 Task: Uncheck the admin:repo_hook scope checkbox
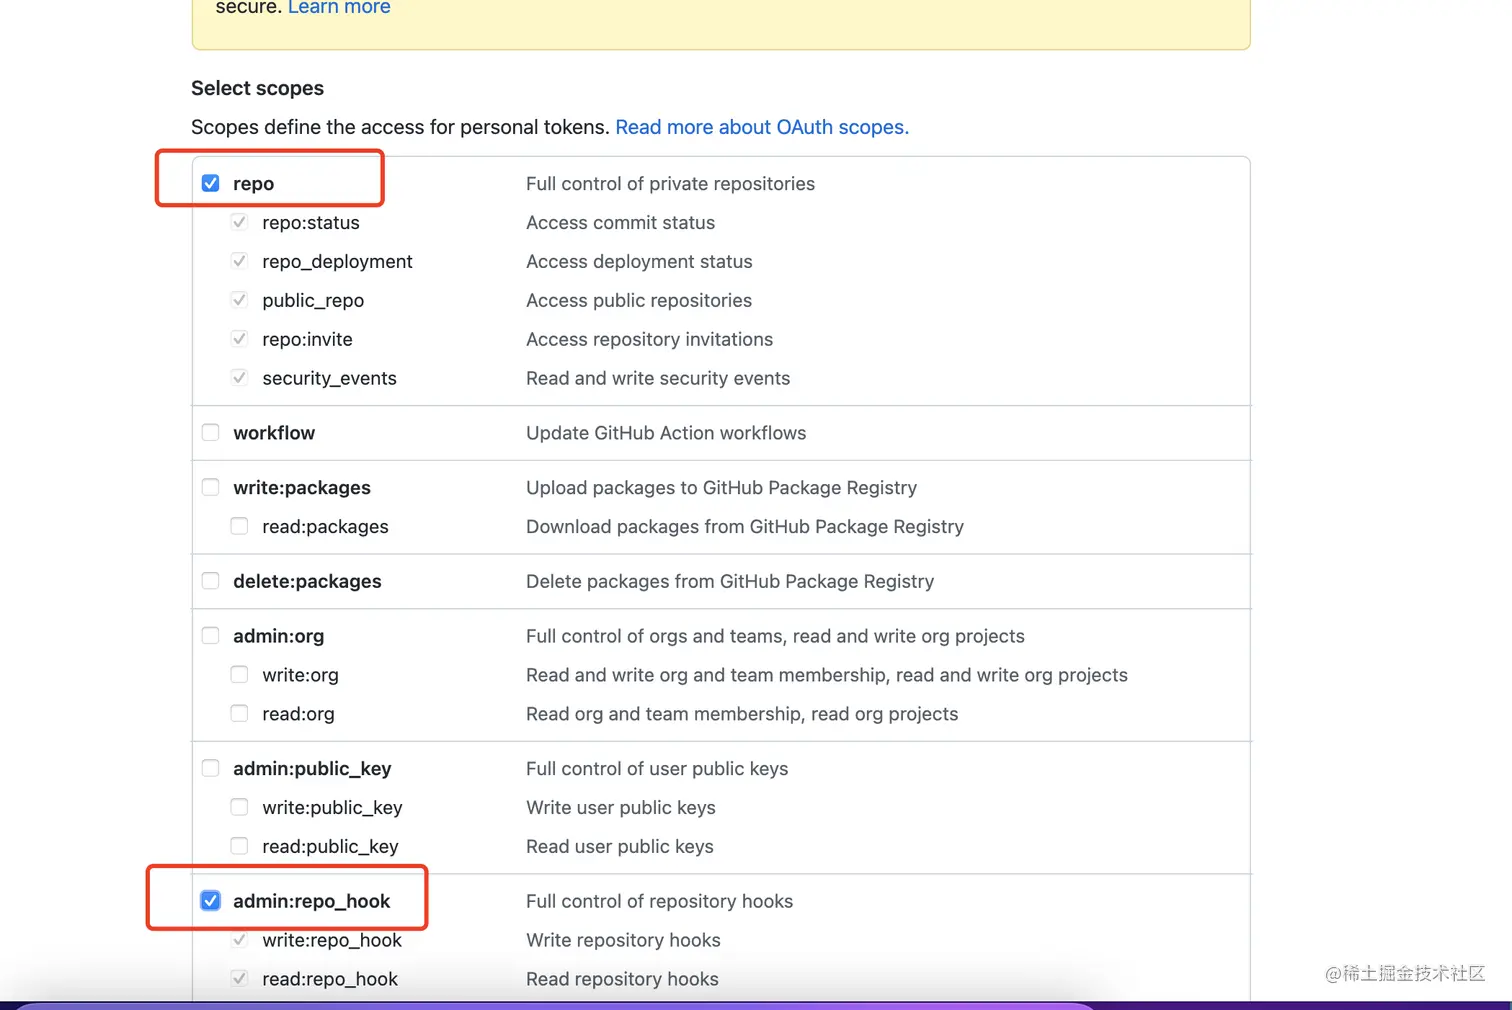210,901
